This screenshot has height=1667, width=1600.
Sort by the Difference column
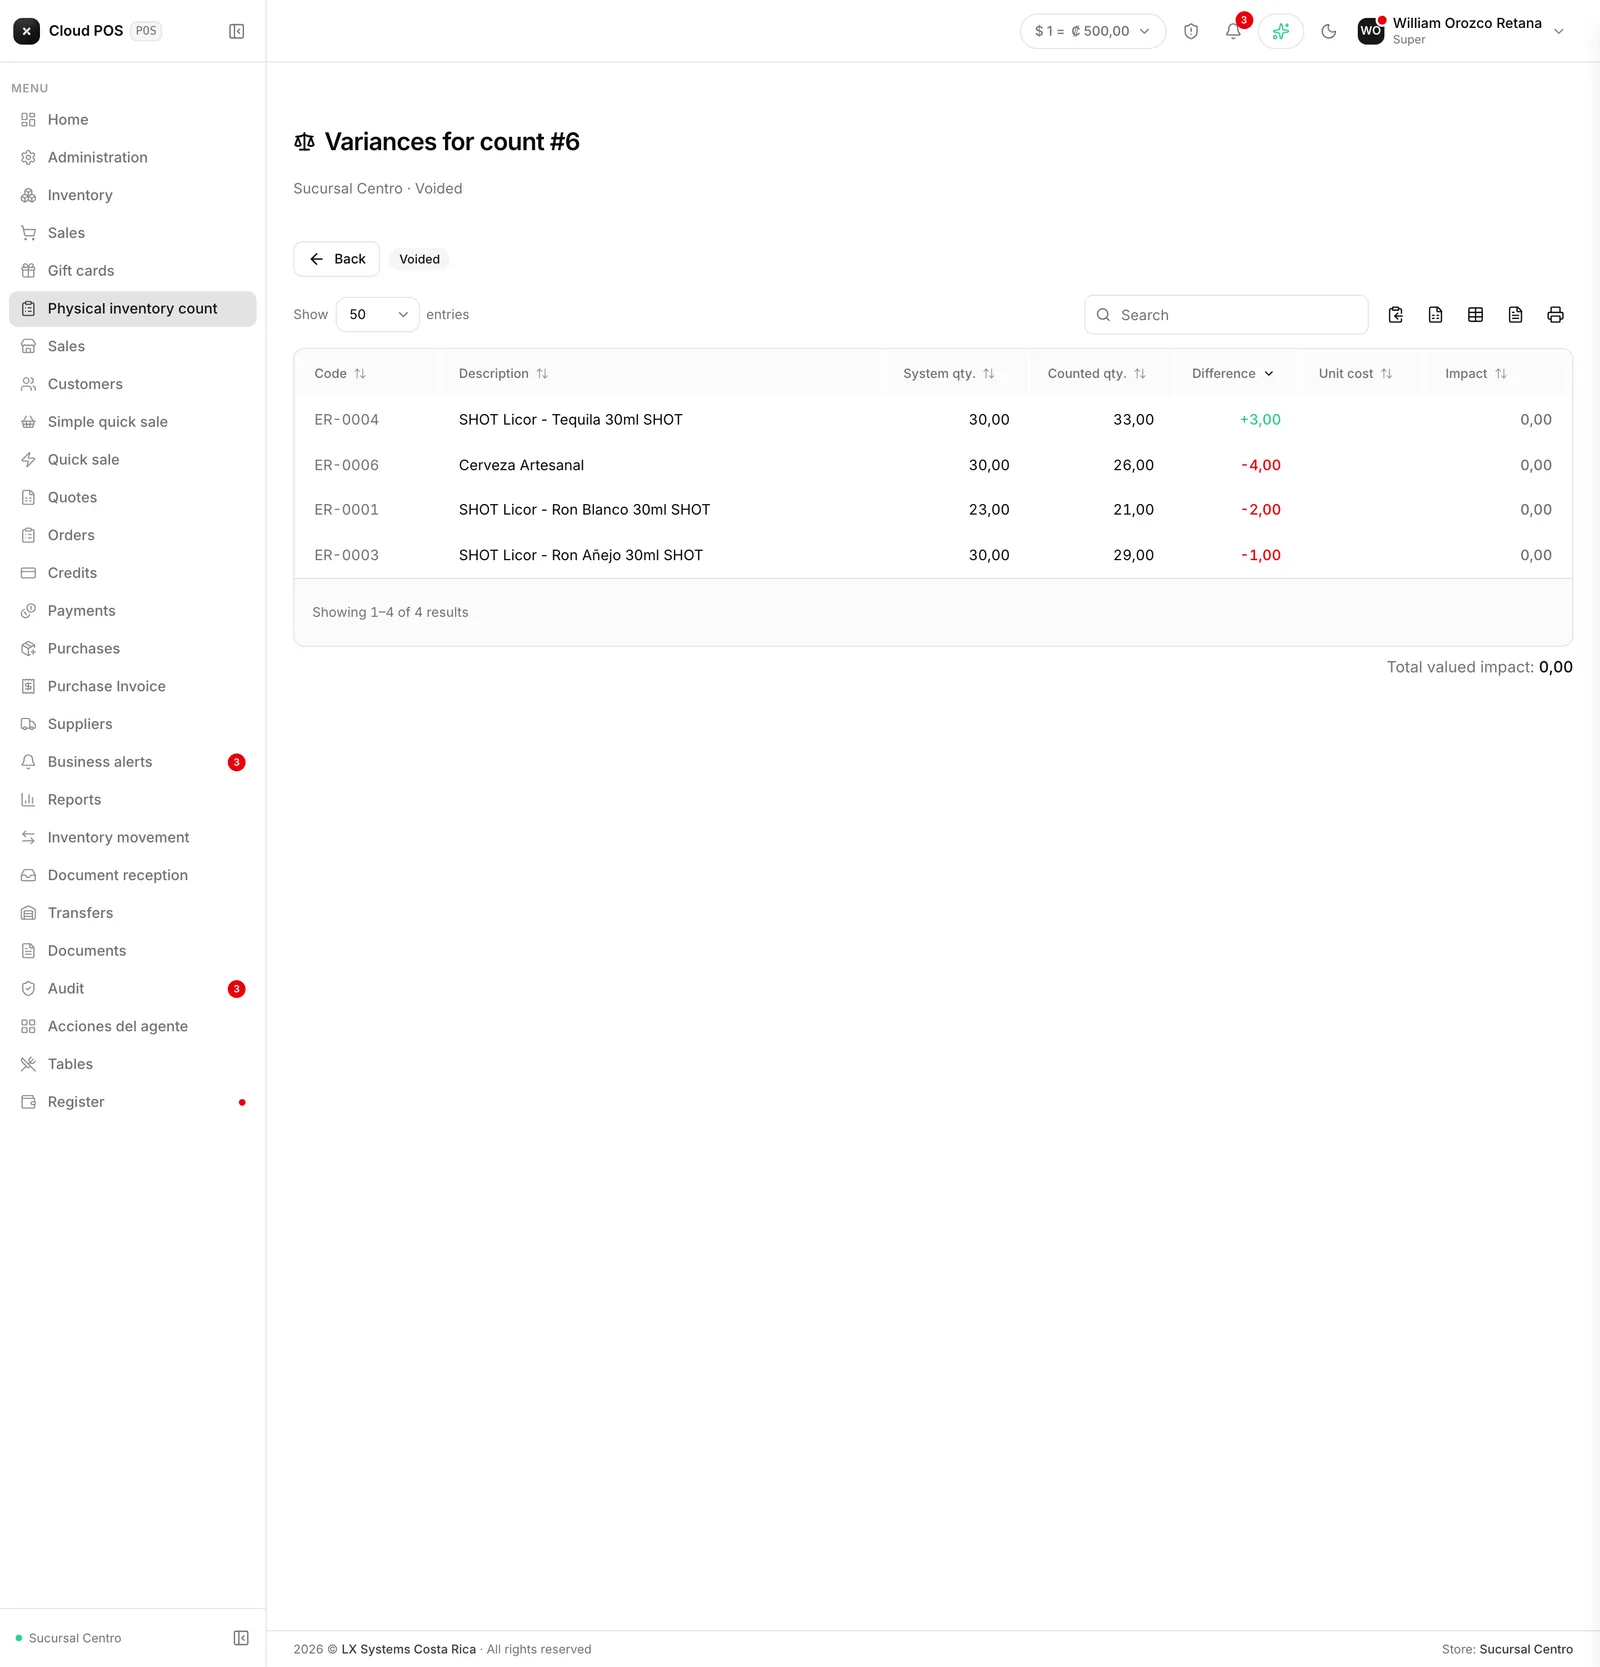click(1232, 374)
